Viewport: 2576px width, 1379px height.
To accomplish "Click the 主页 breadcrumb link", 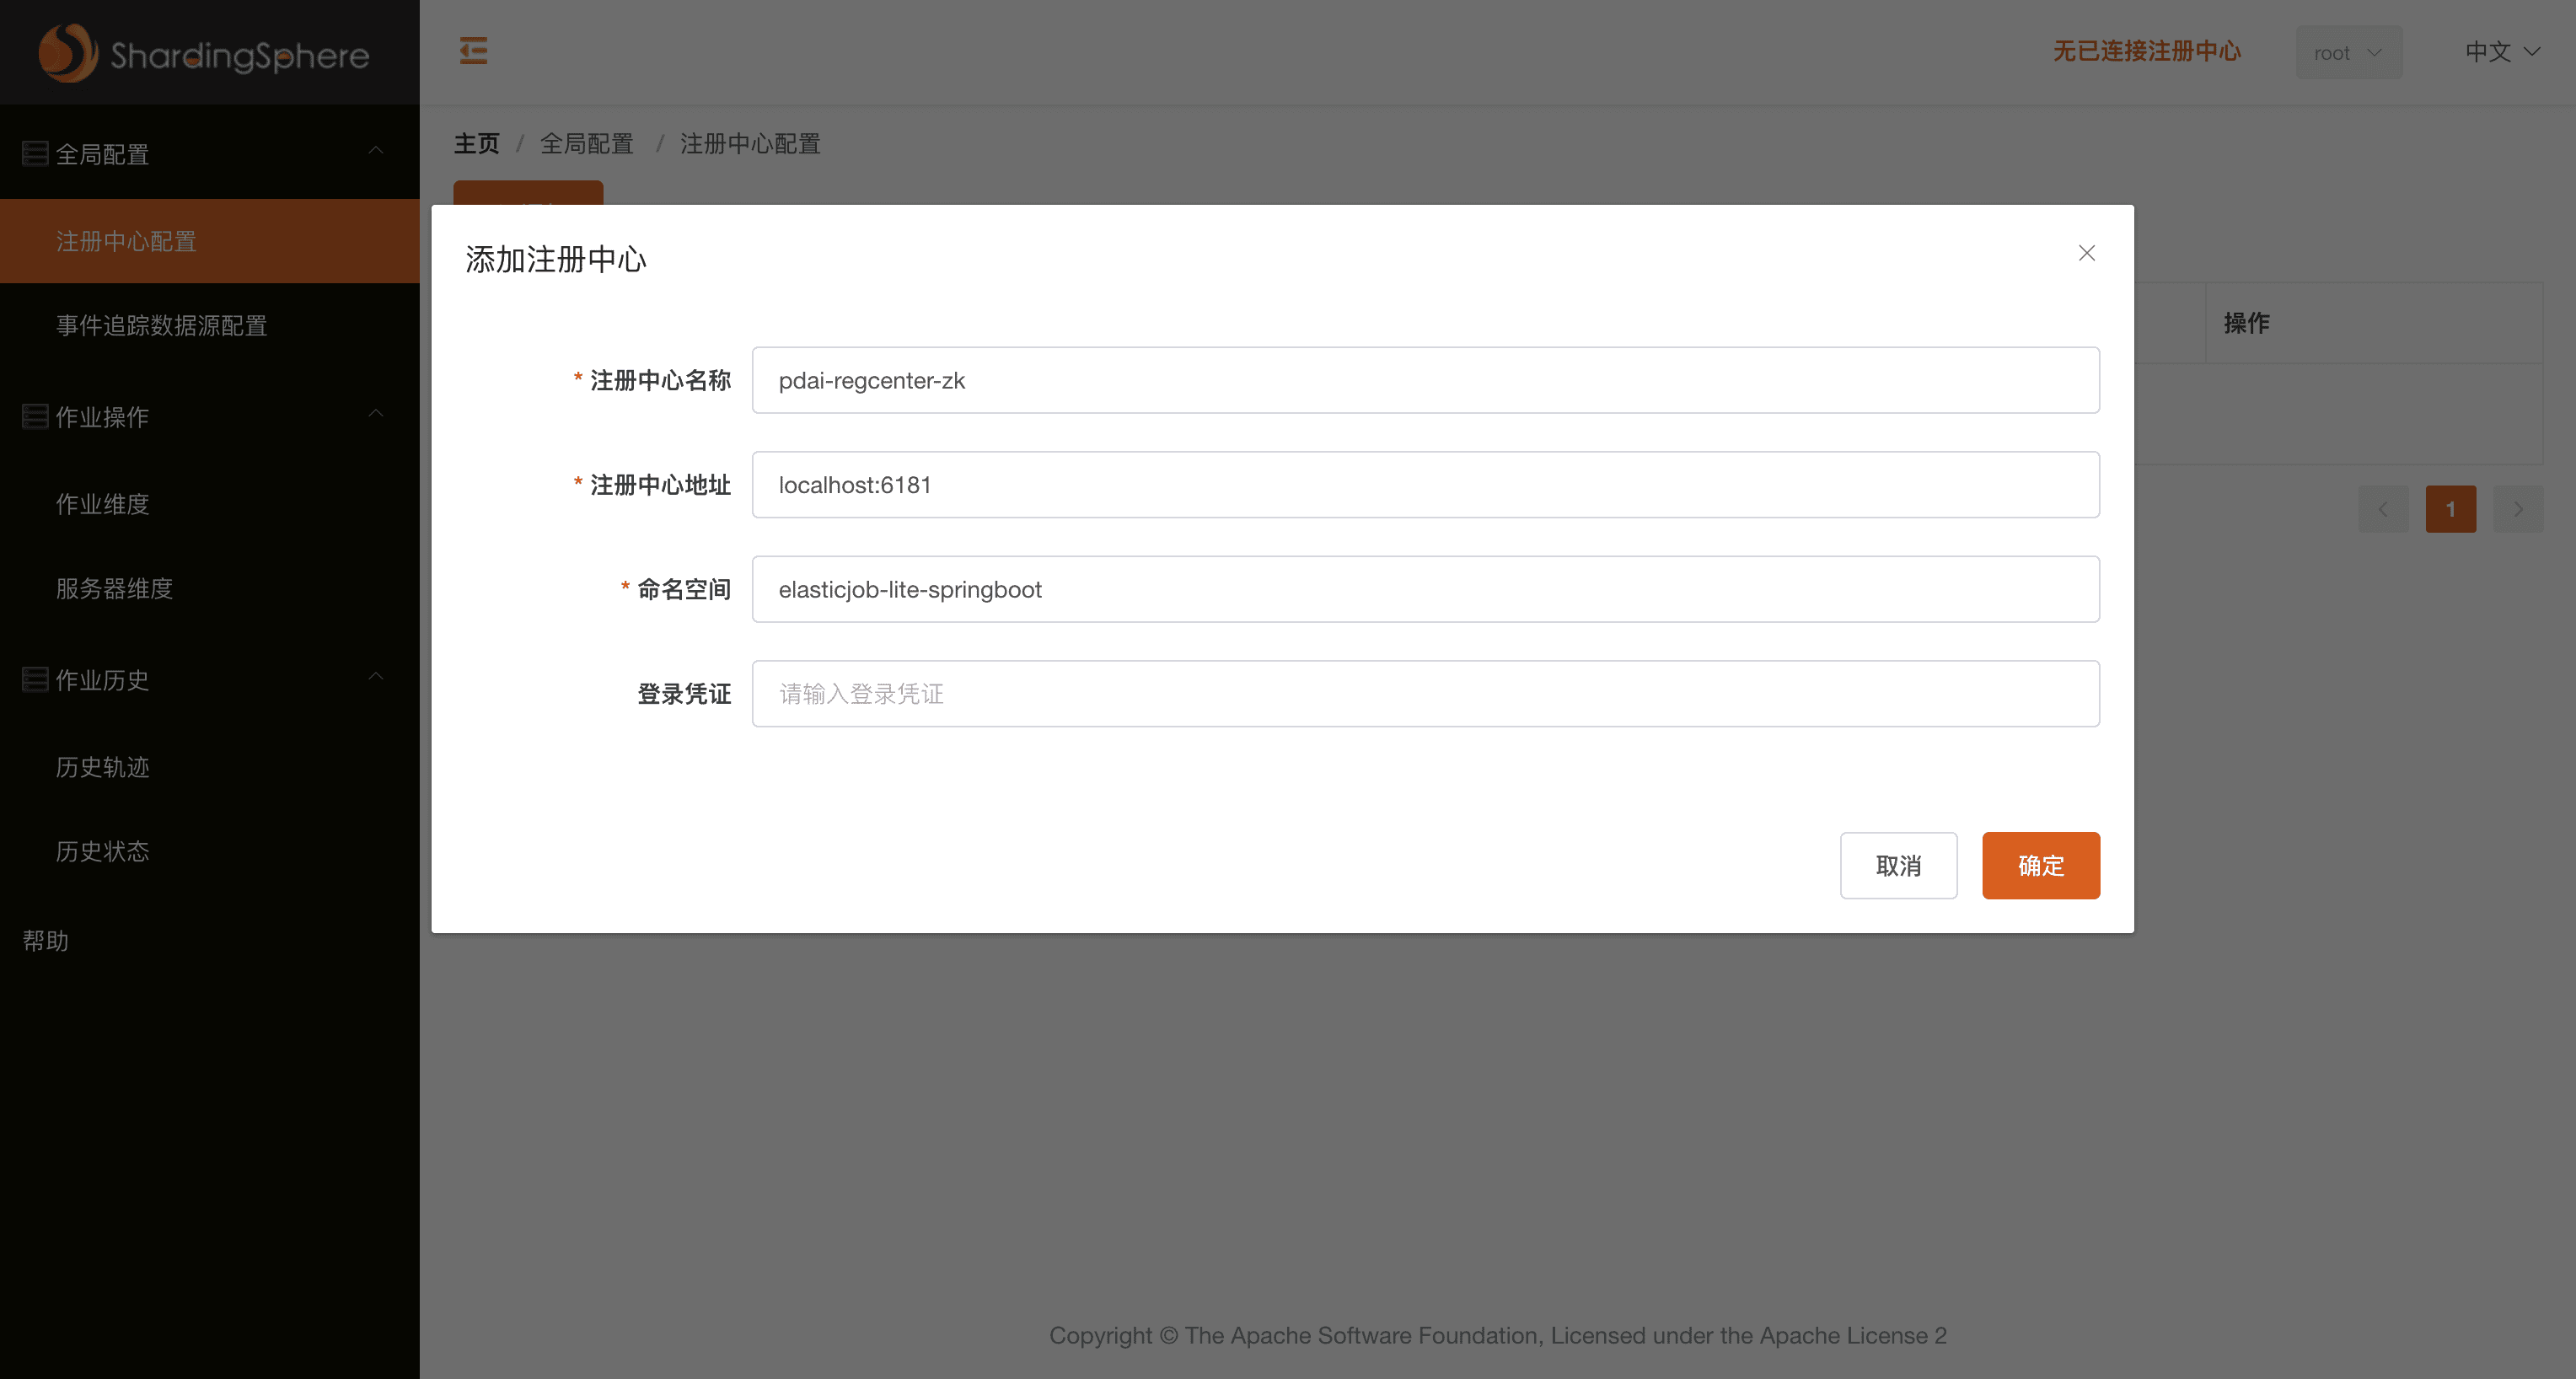I will coord(476,144).
